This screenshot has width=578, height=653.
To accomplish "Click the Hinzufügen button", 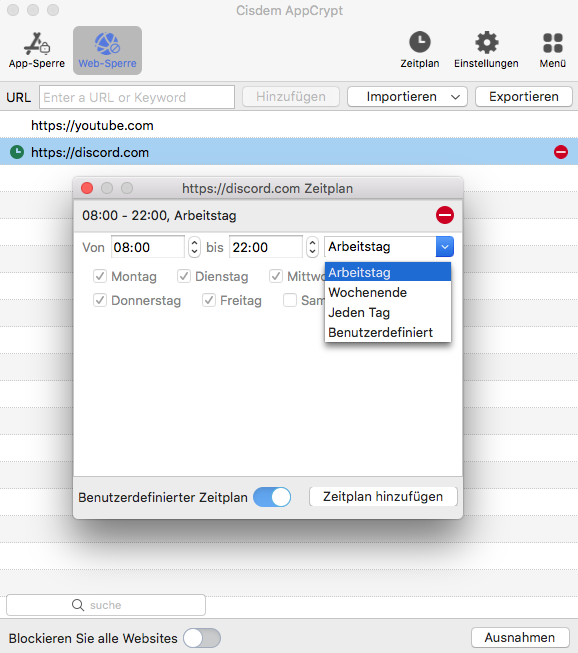I will [291, 97].
